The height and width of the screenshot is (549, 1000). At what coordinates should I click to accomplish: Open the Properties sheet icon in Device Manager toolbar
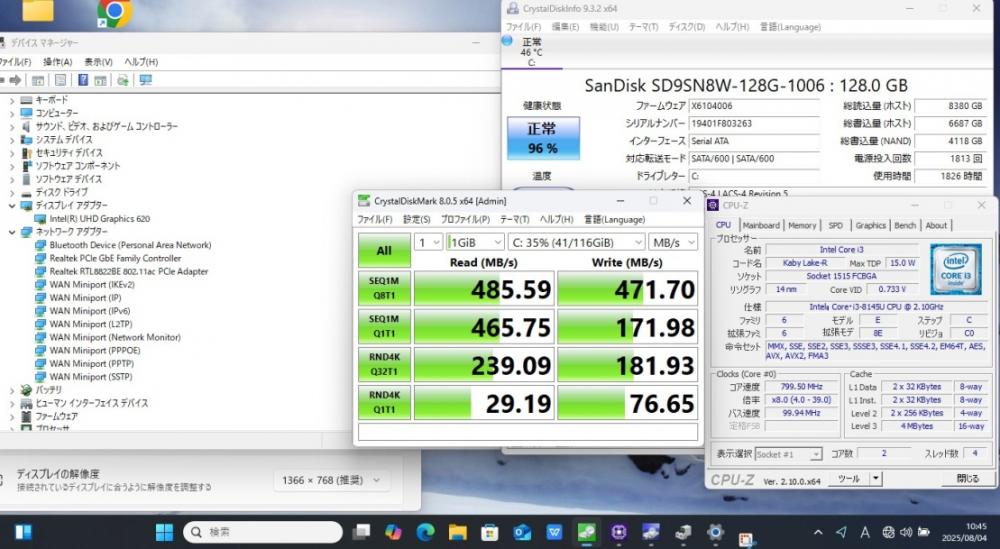[x=60, y=80]
